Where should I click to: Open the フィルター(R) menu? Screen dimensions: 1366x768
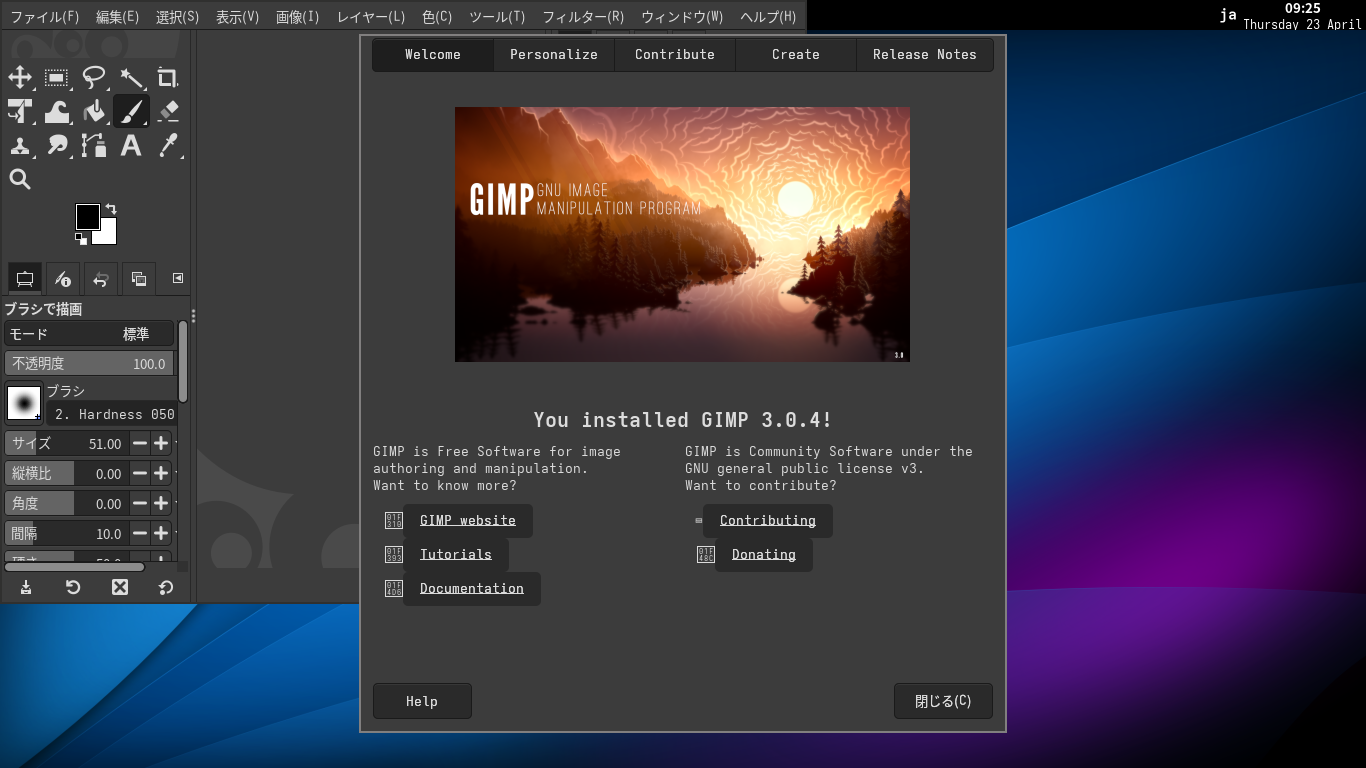582,16
